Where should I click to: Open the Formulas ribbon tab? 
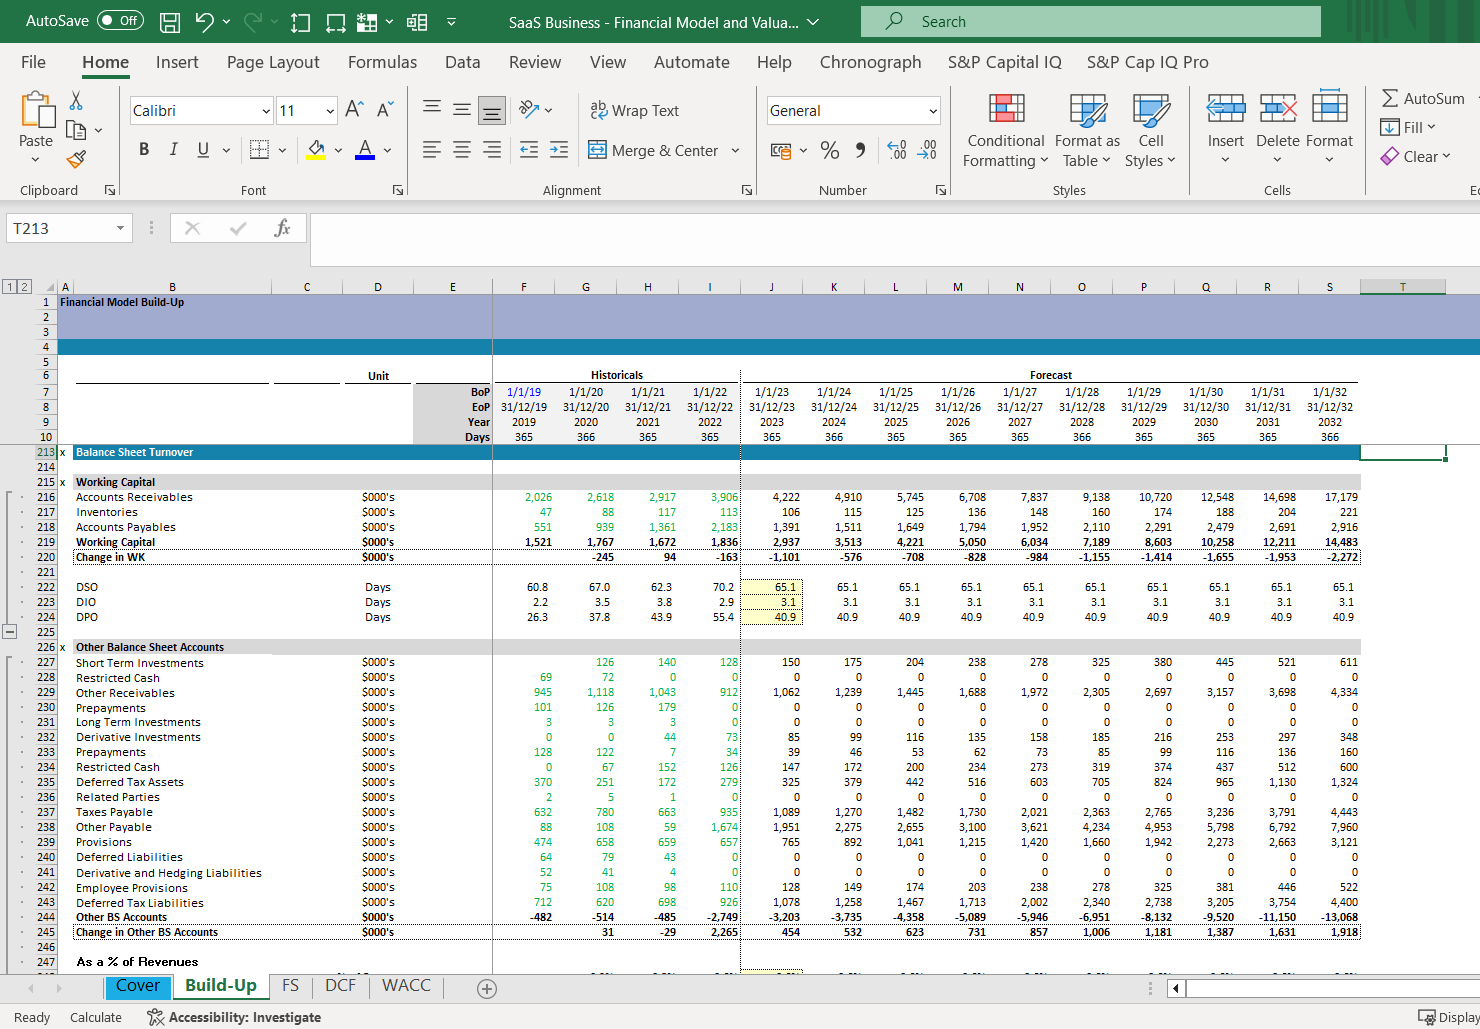[382, 62]
